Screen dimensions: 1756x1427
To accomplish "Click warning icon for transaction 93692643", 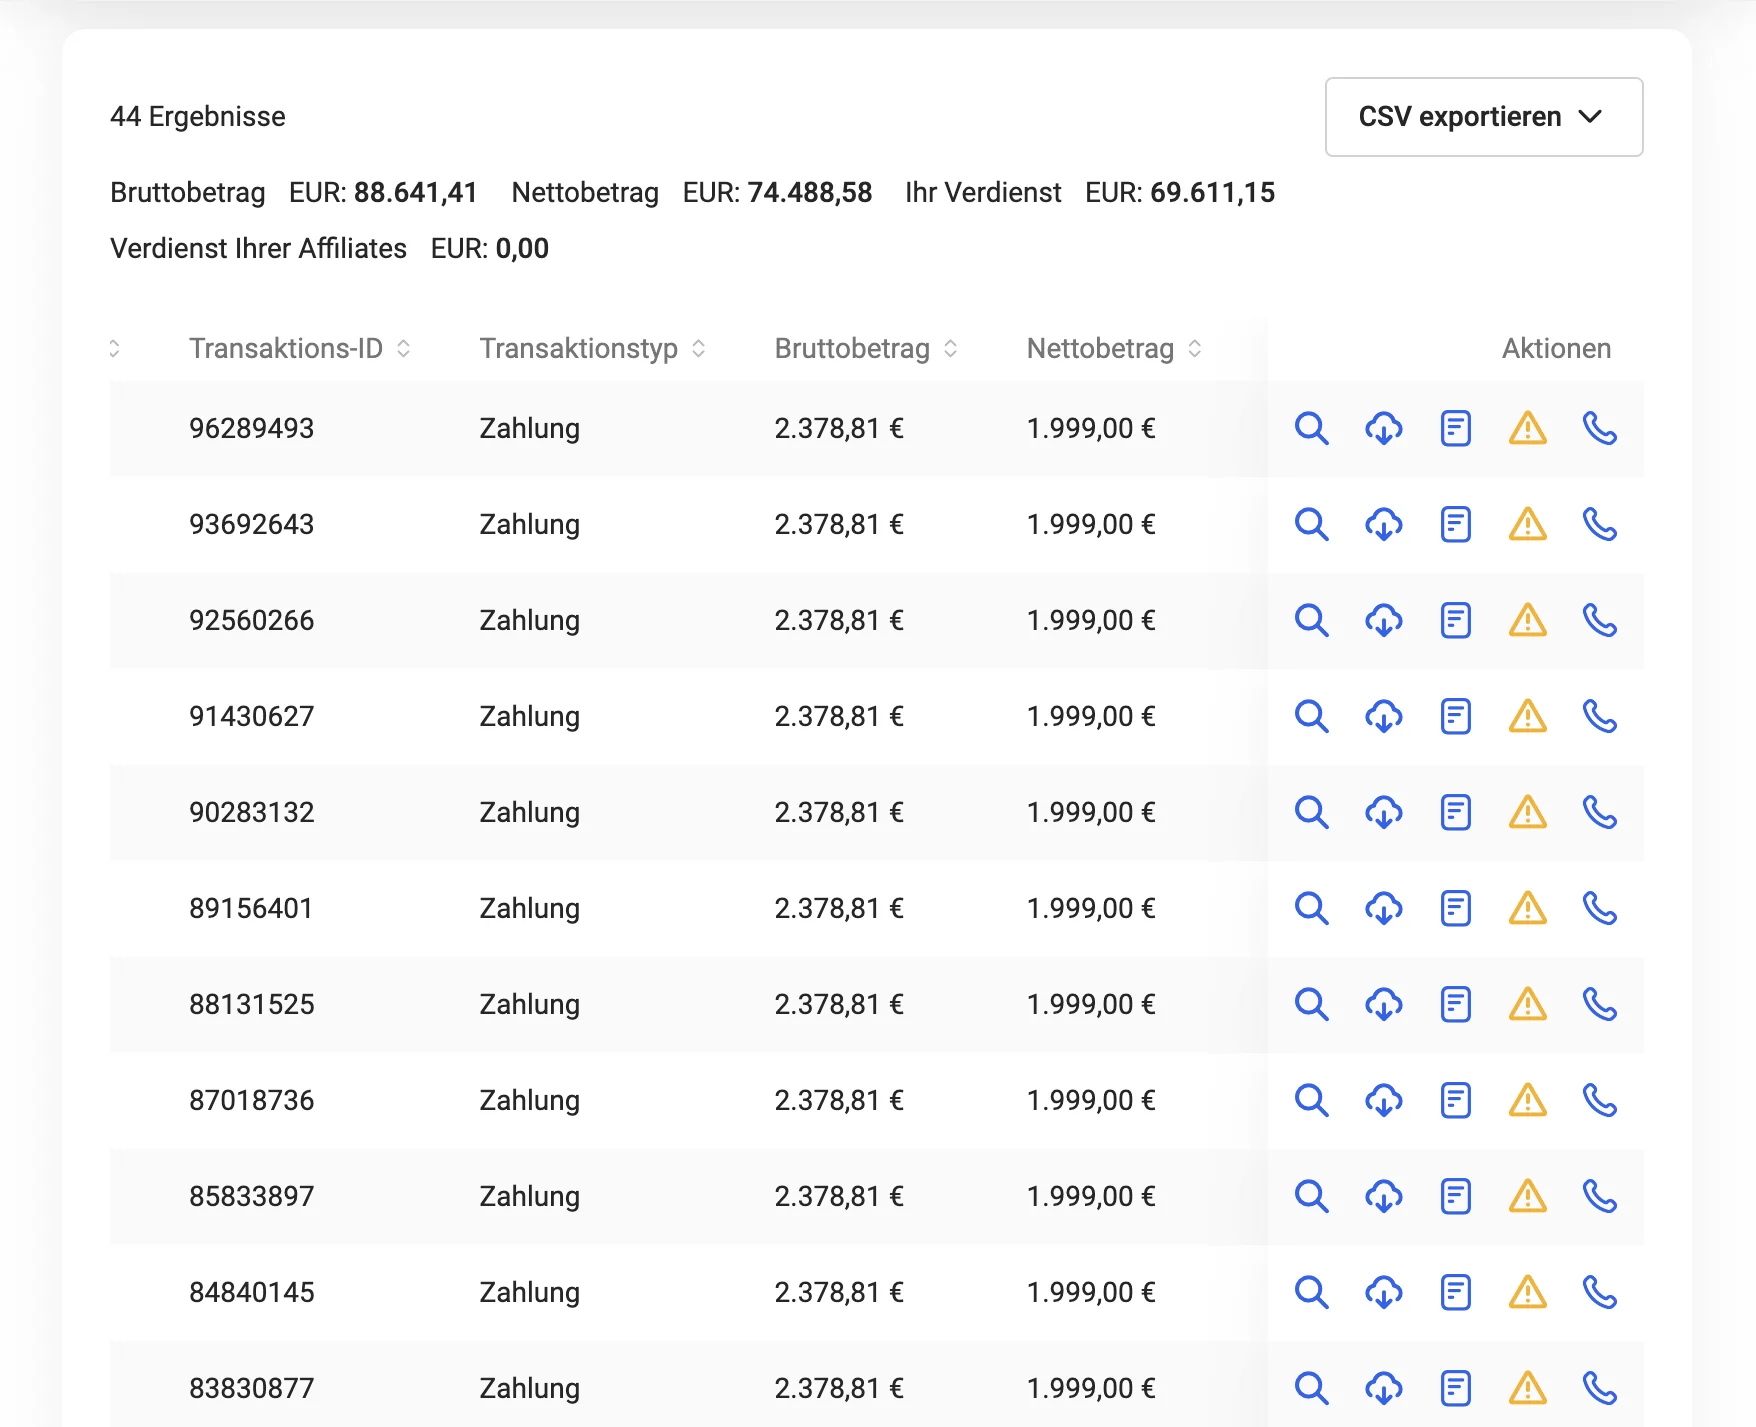I will [1527, 524].
